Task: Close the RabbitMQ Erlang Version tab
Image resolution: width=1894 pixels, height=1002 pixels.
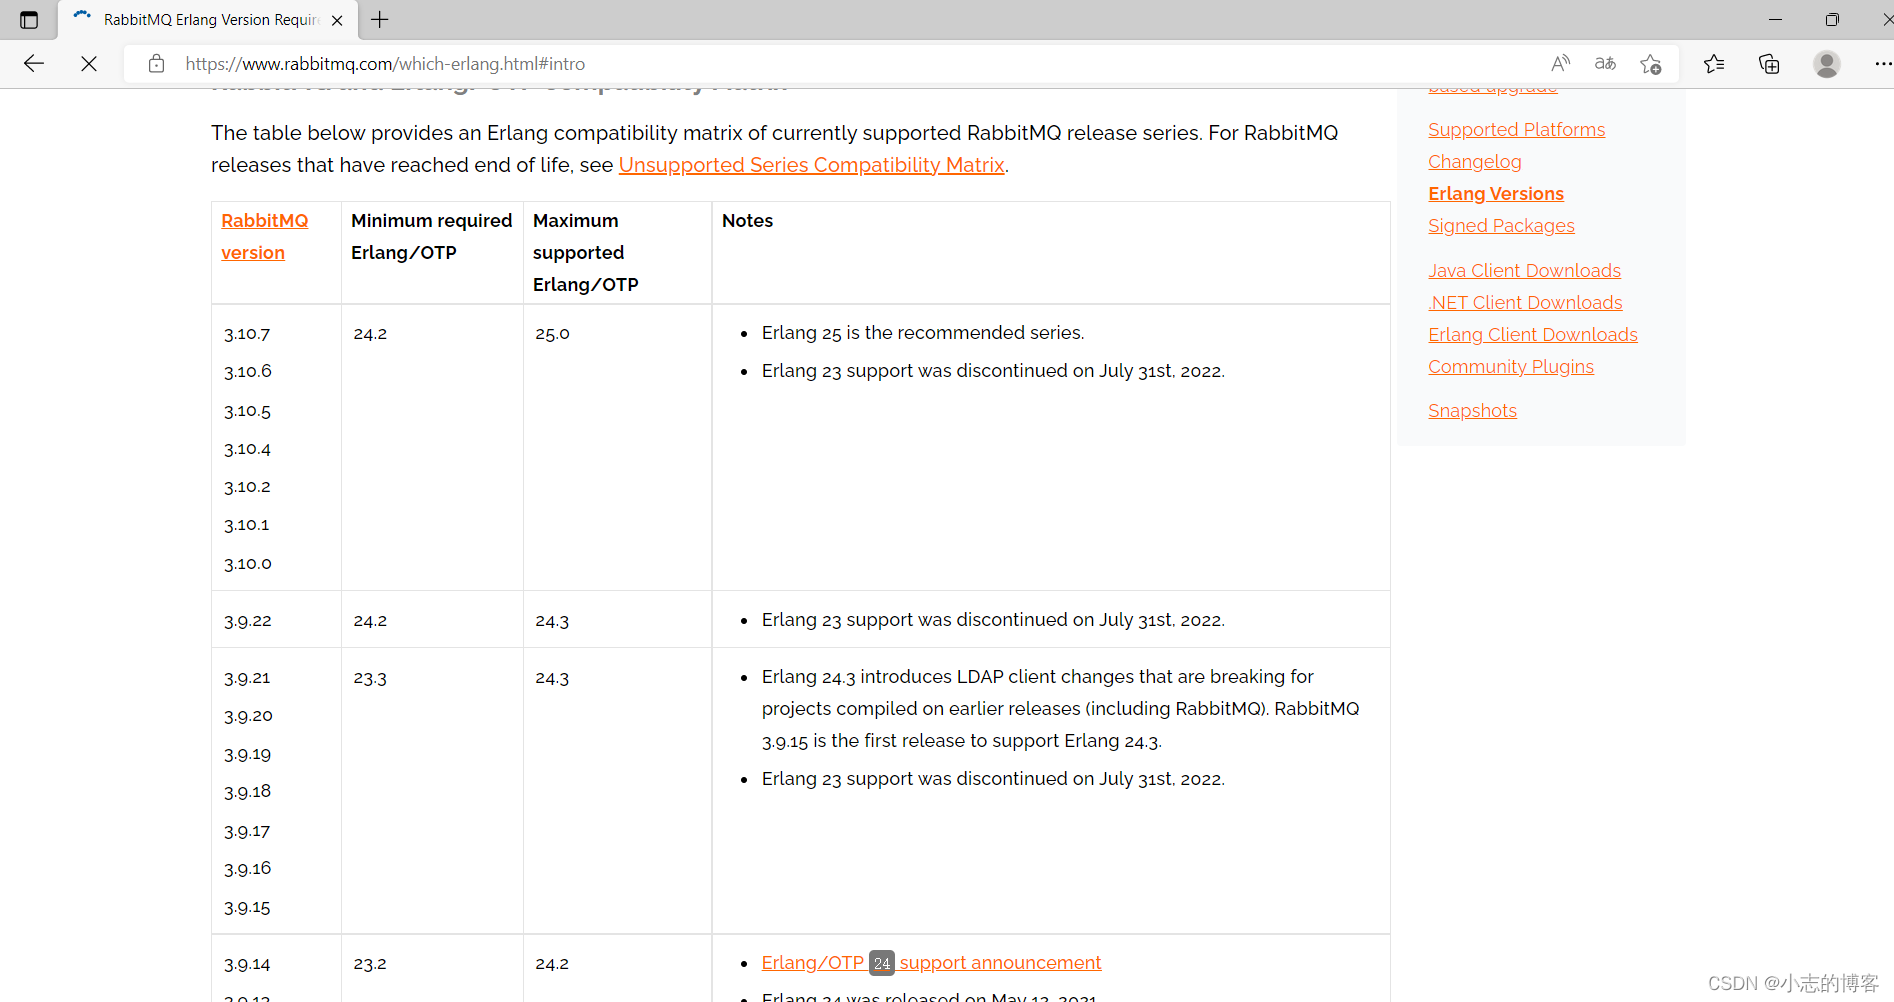Action: [337, 20]
